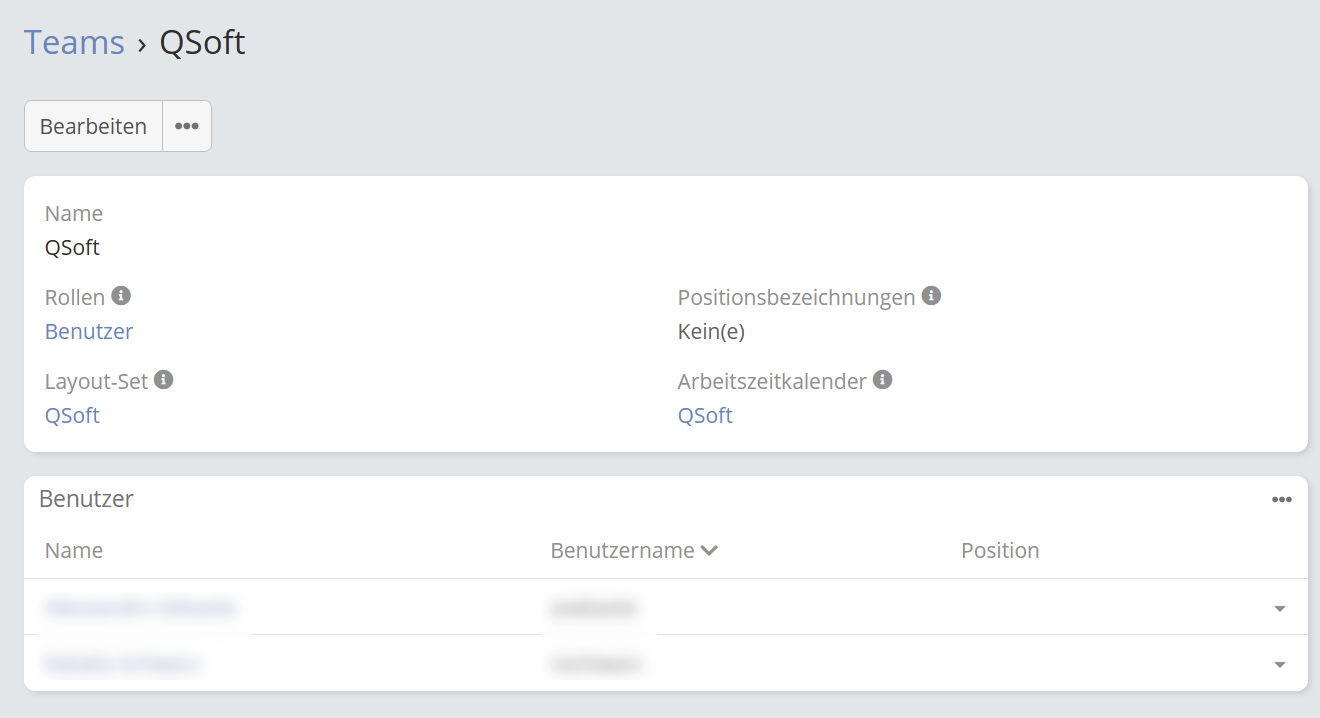Click the Layout-Set info icon
Screen dimensions: 1320x718
coord(164,380)
